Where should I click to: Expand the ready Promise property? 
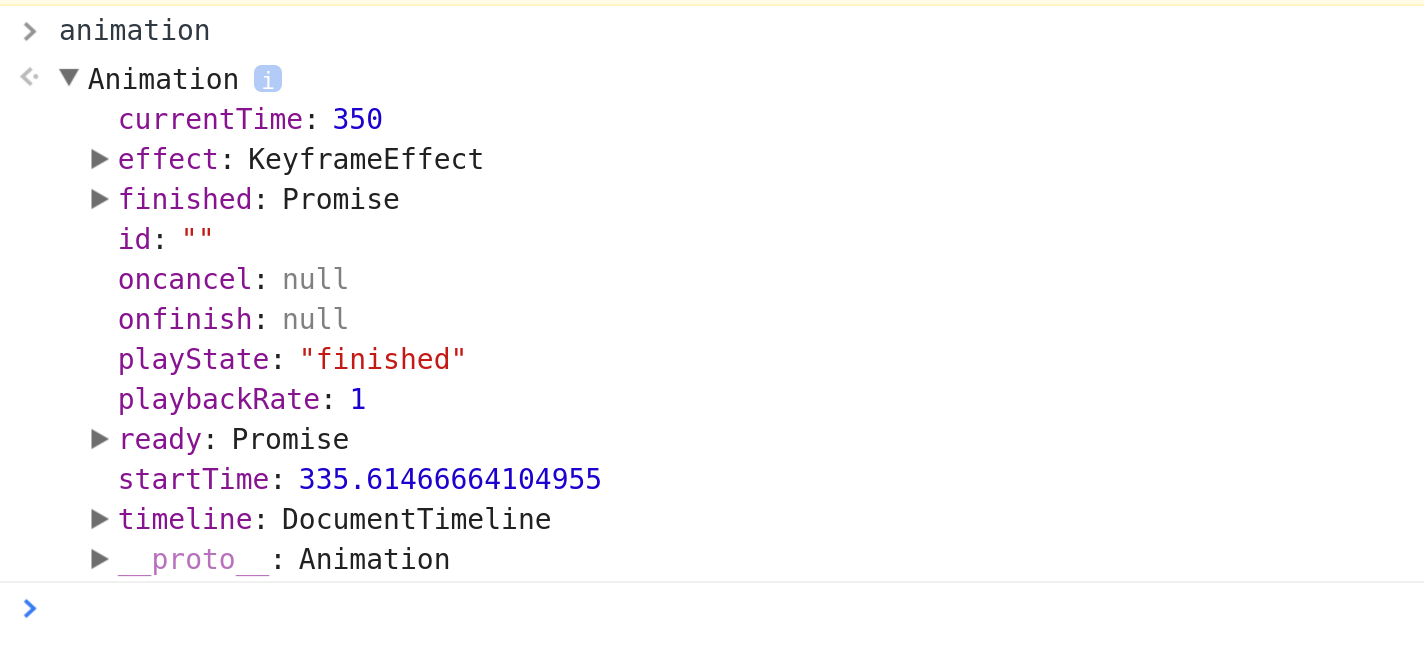pos(99,439)
